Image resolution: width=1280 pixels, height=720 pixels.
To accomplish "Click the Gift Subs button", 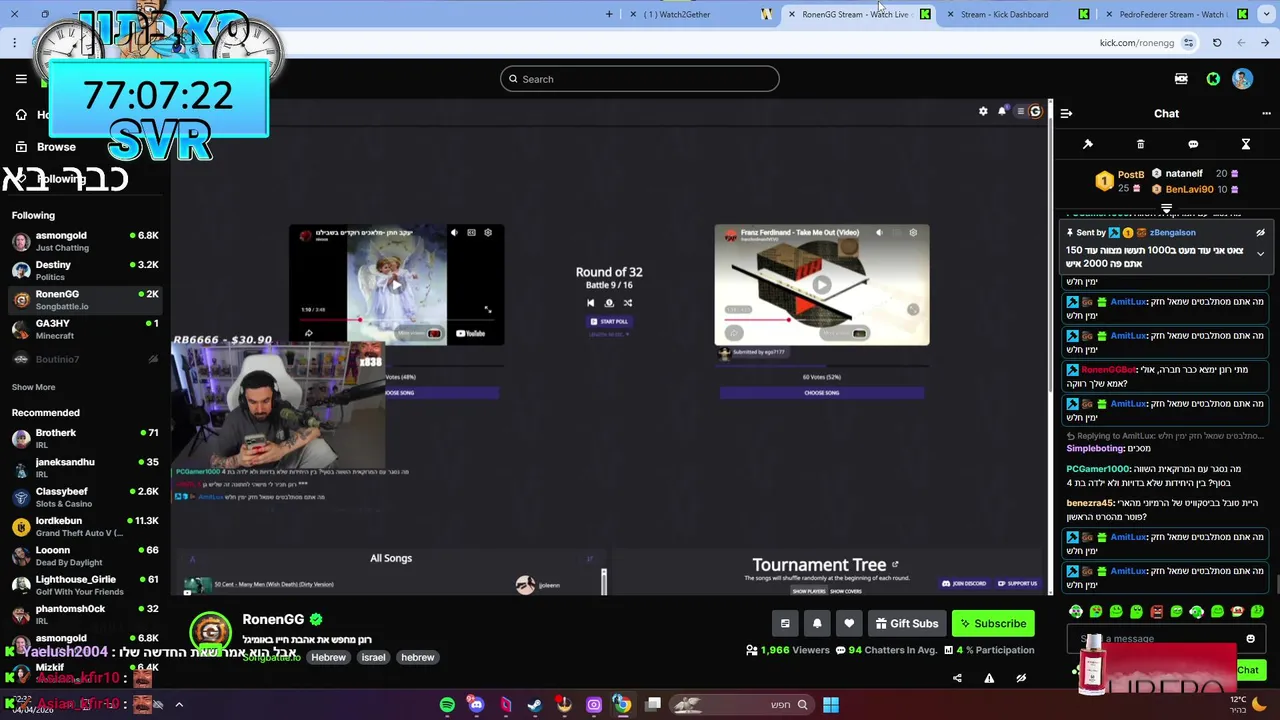I will (x=907, y=624).
